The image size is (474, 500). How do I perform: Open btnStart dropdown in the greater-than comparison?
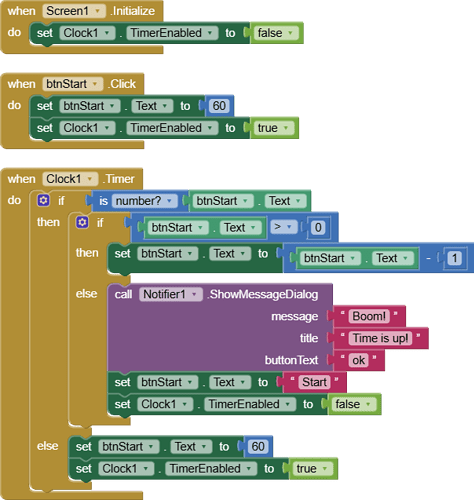point(178,228)
